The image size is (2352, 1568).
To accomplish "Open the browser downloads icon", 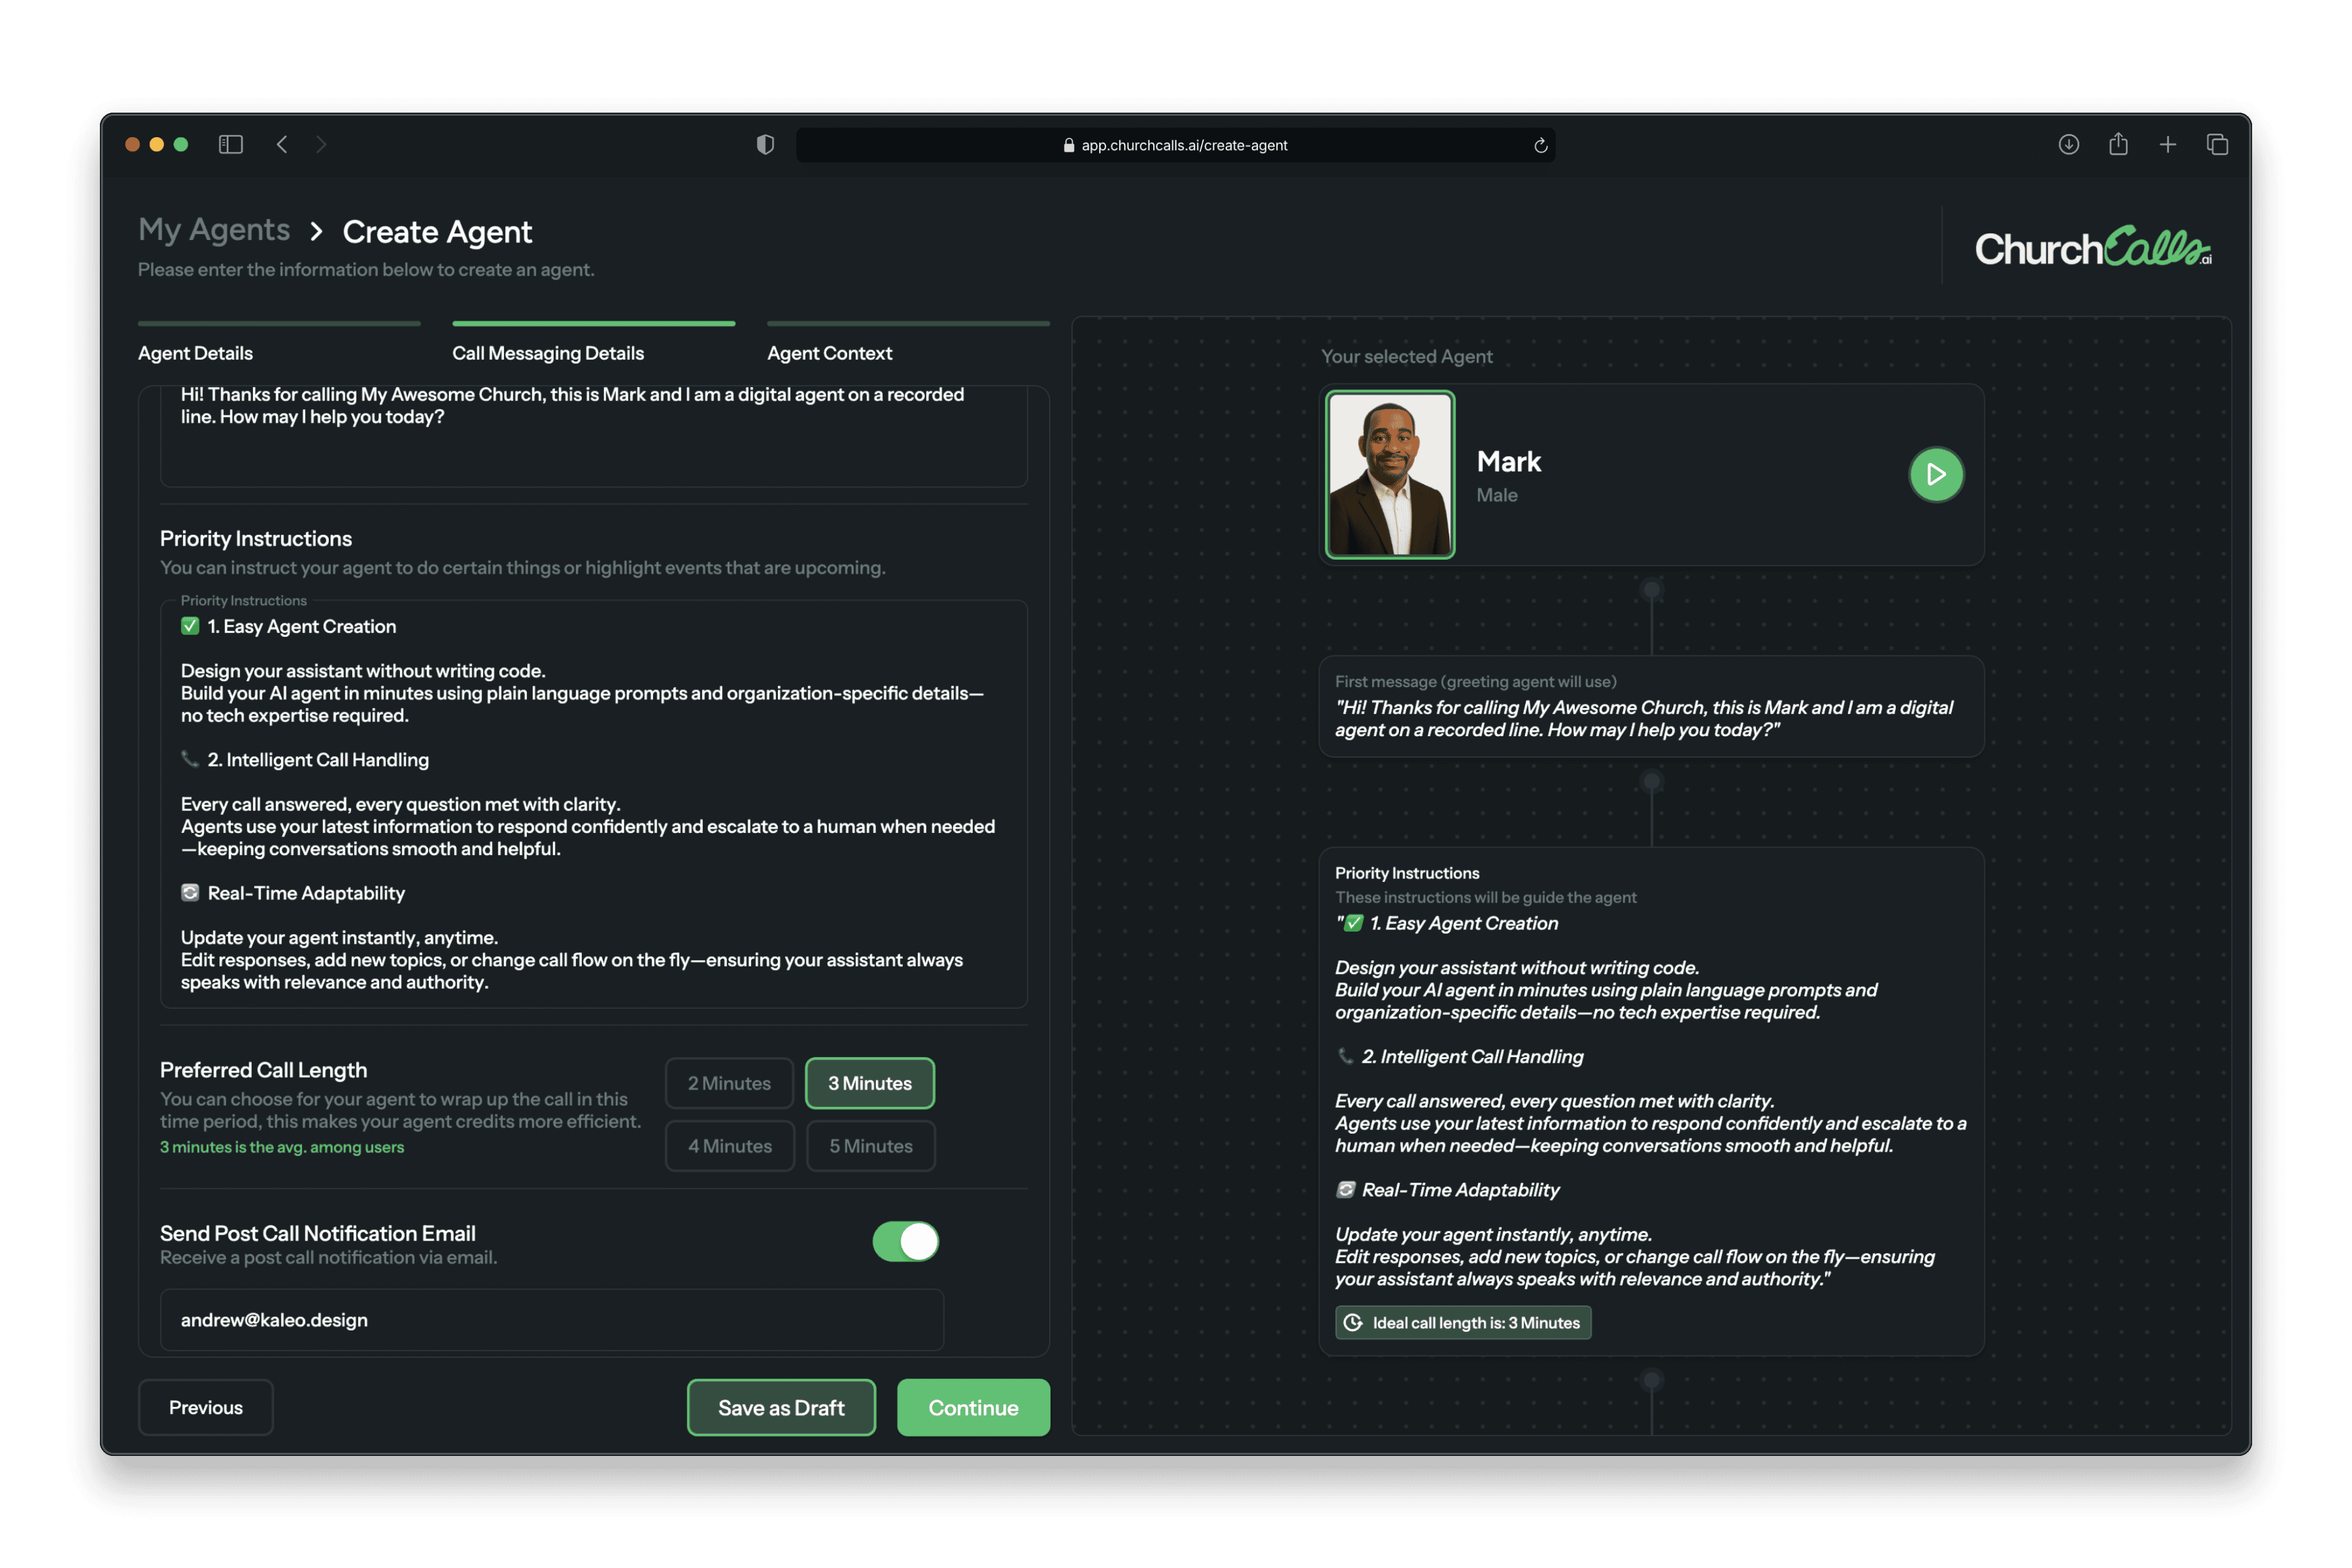I will coord(2068,145).
